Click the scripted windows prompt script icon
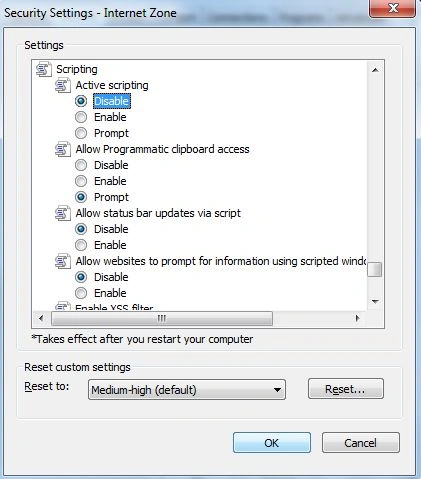421x479 pixels. coord(63,261)
